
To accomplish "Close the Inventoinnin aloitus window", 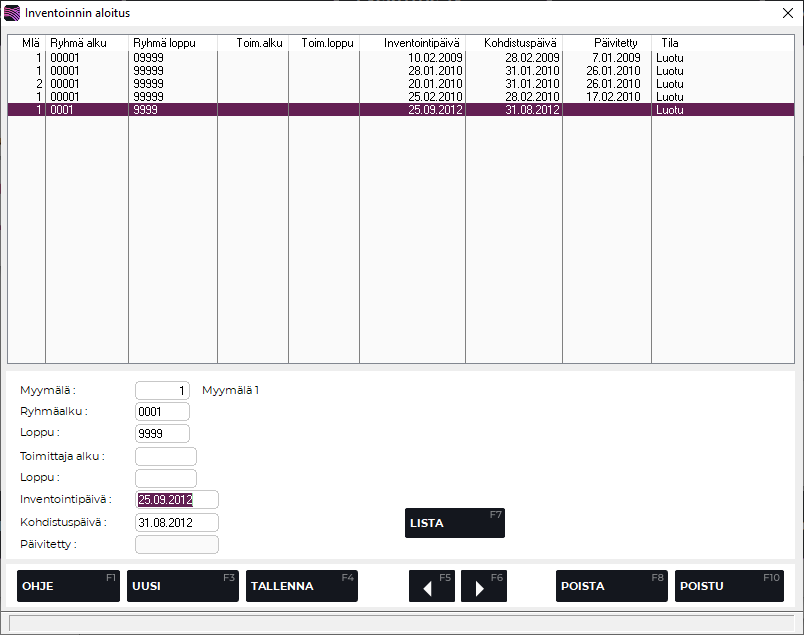I will (787, 13).
